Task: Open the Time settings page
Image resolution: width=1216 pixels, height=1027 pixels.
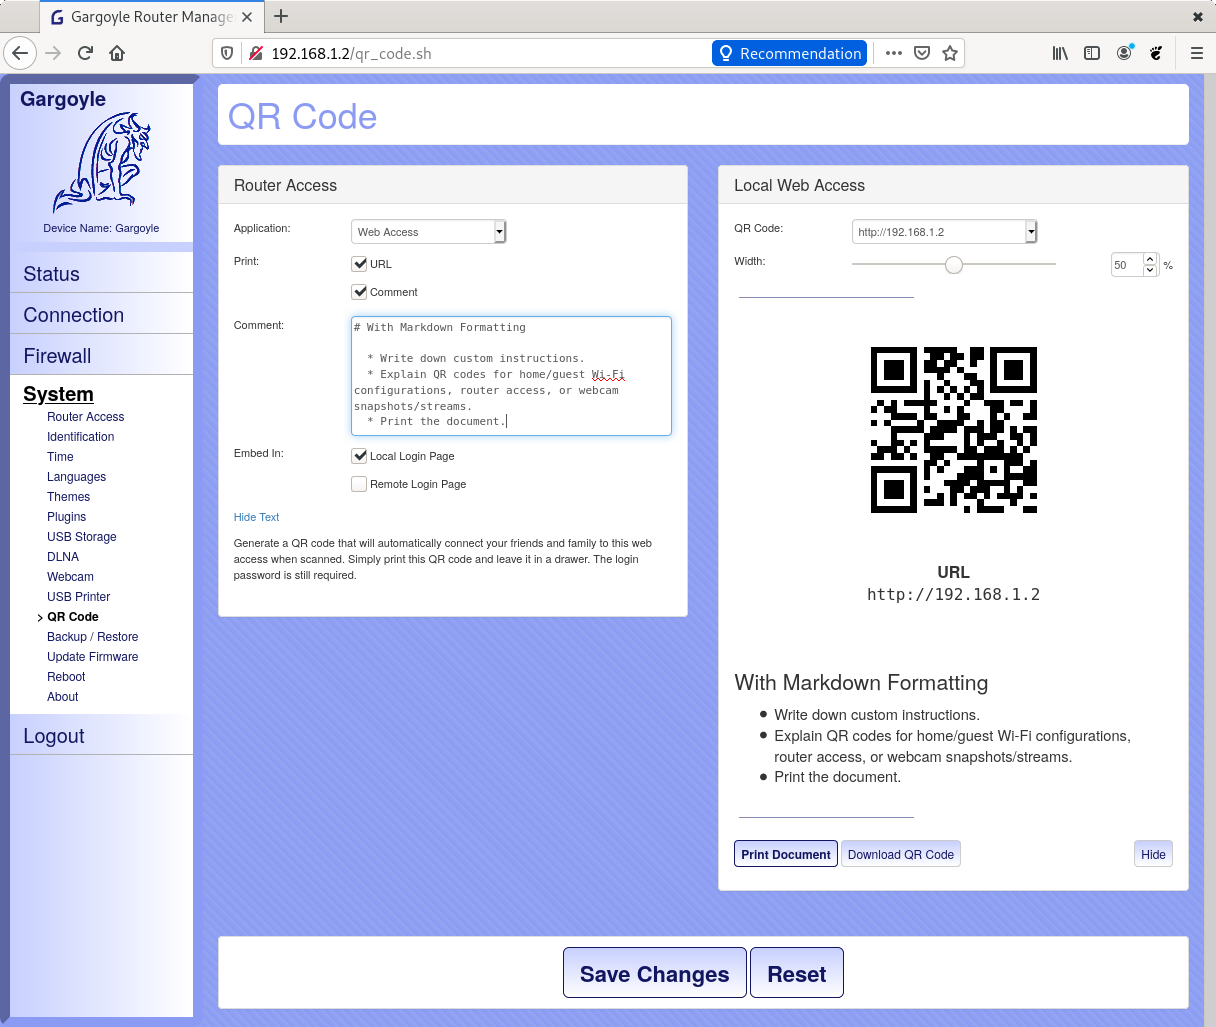Action: tap(60, 457)
